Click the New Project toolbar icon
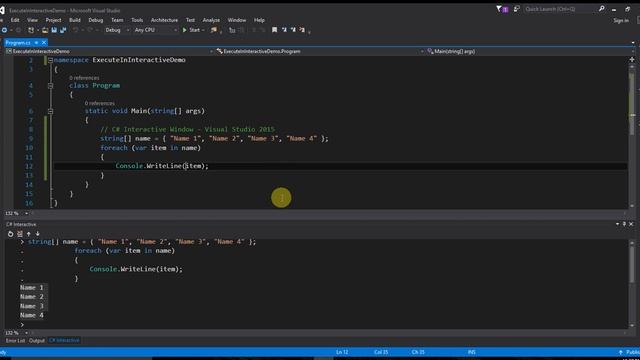Viewport: 640px width, 360px height. 31,30
